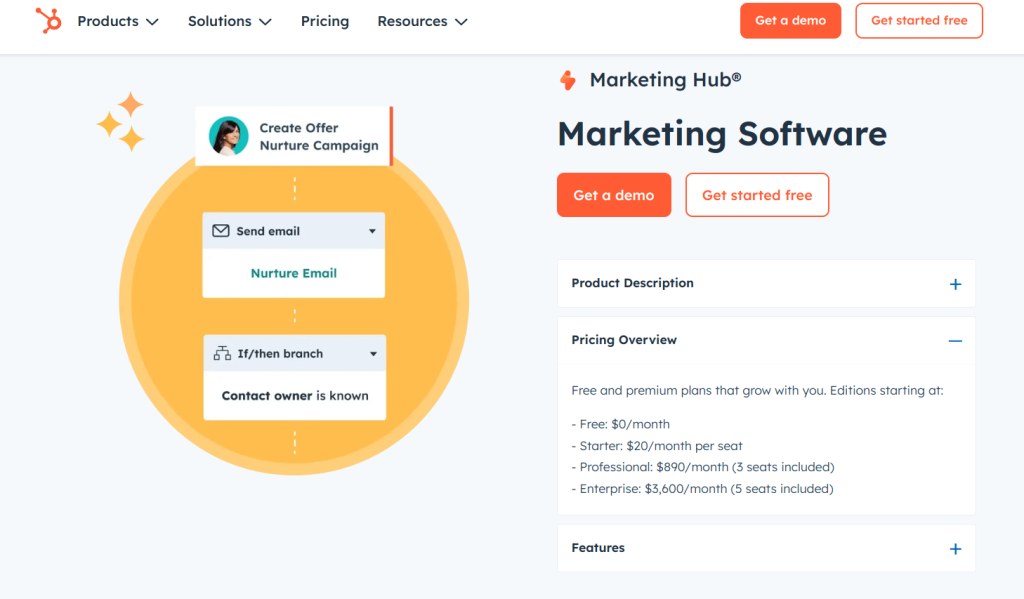
Task: Click the branch icon beside If/then branch
Action: click(222, 353)
